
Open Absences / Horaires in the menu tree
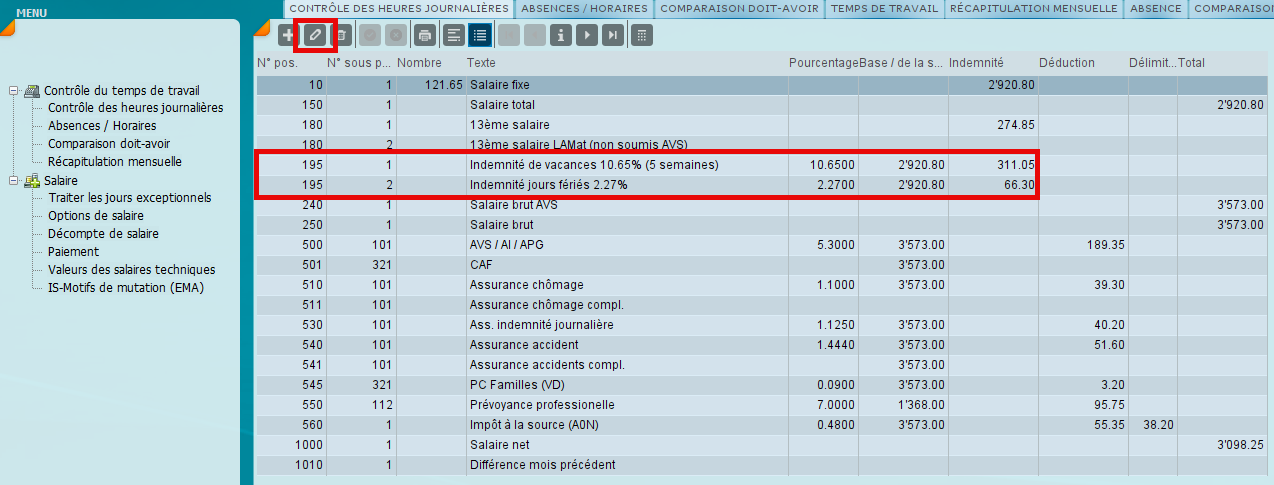tap(102, 126)
